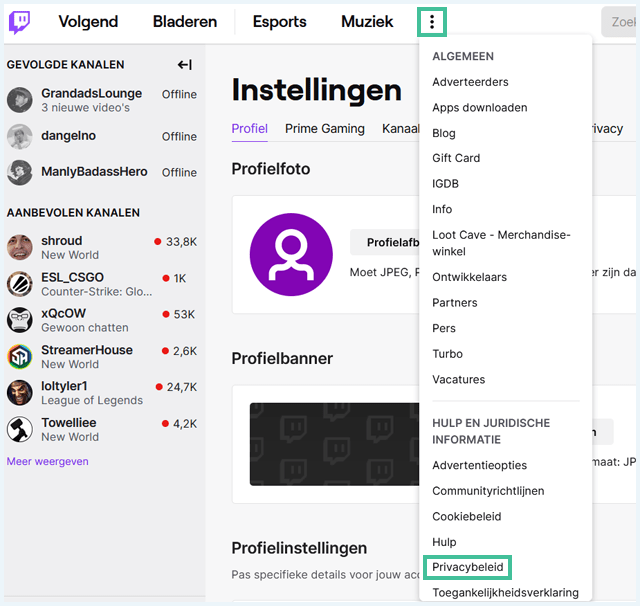Select Ontwikkelaars menu entry

tap(469, 277)
